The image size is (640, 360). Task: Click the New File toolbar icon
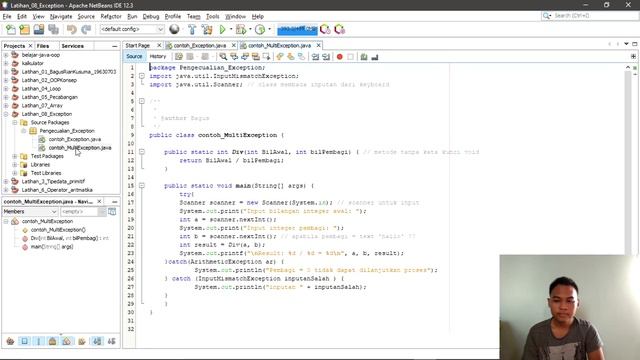coord(11,29)
